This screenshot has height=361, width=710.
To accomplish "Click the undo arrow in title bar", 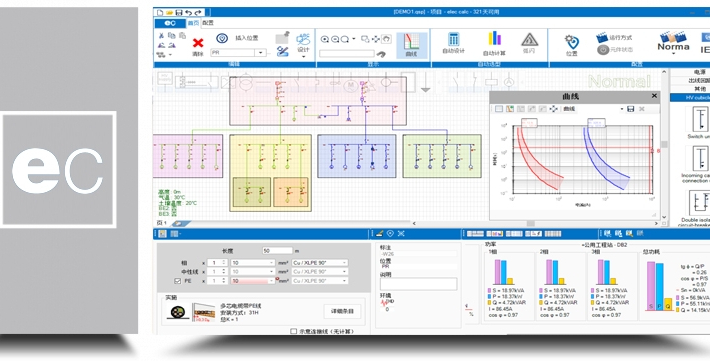I will click(189, 12).
